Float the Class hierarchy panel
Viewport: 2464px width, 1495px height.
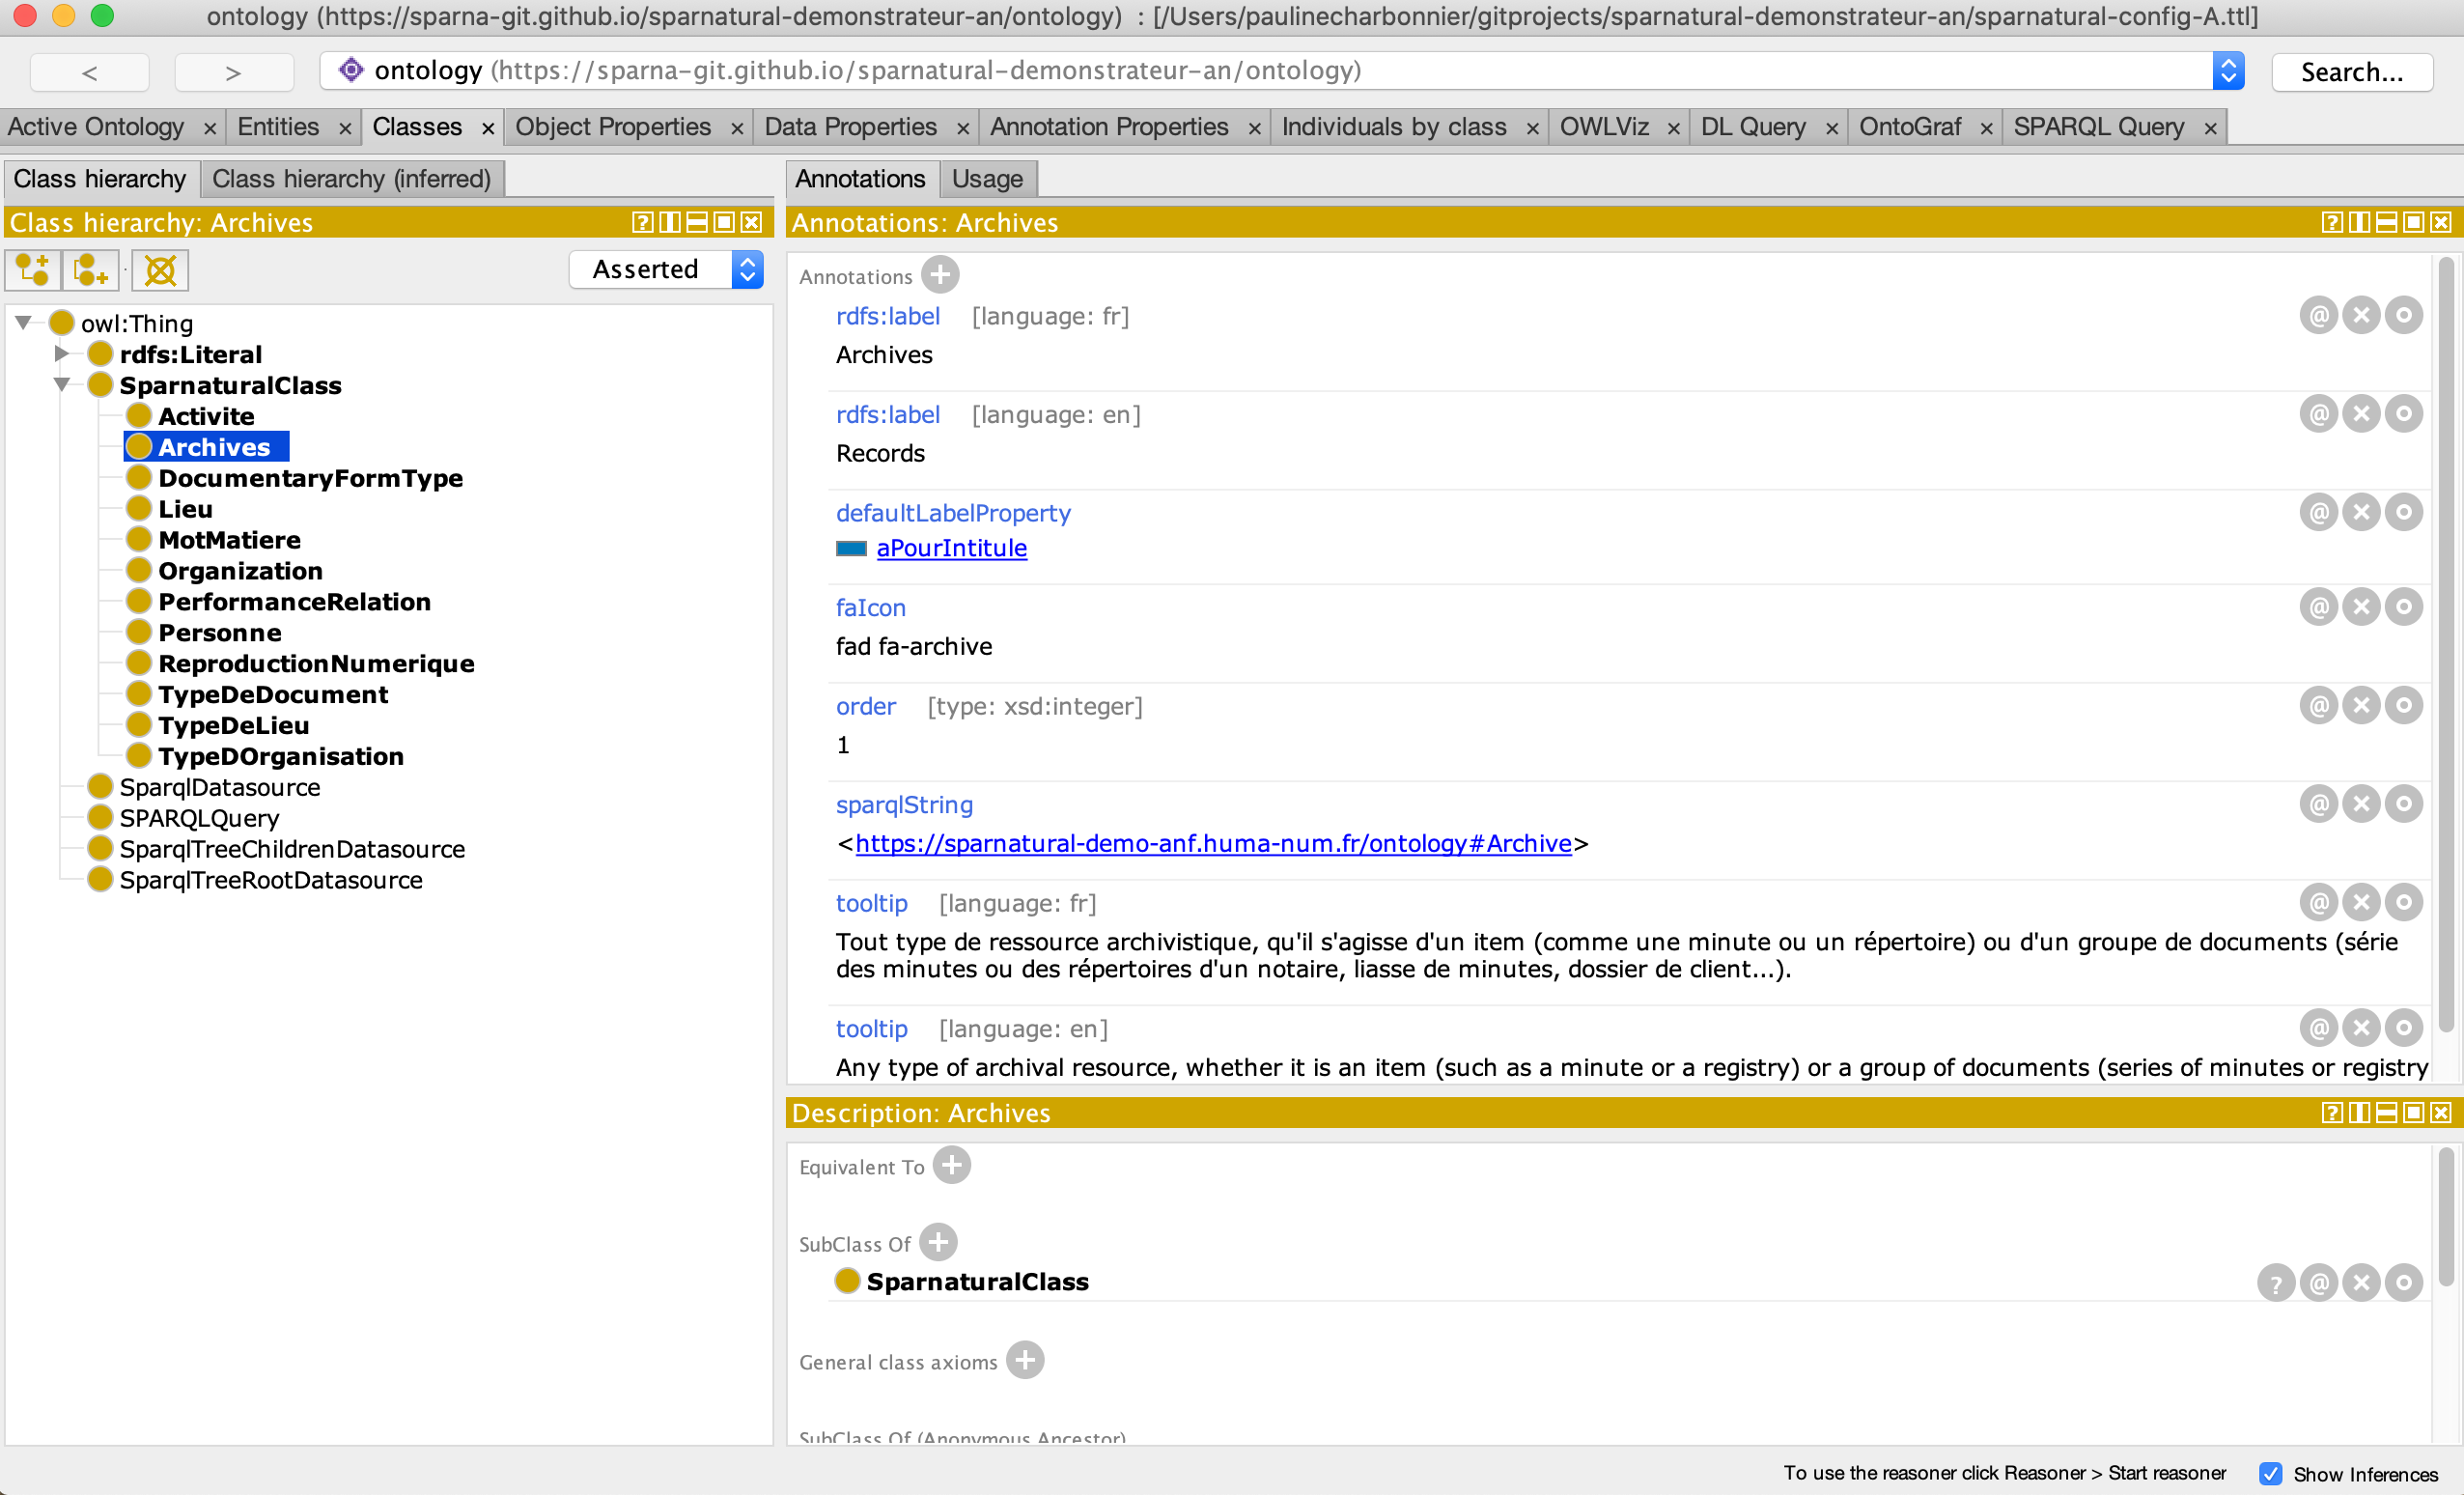click(x=669, y=221)
